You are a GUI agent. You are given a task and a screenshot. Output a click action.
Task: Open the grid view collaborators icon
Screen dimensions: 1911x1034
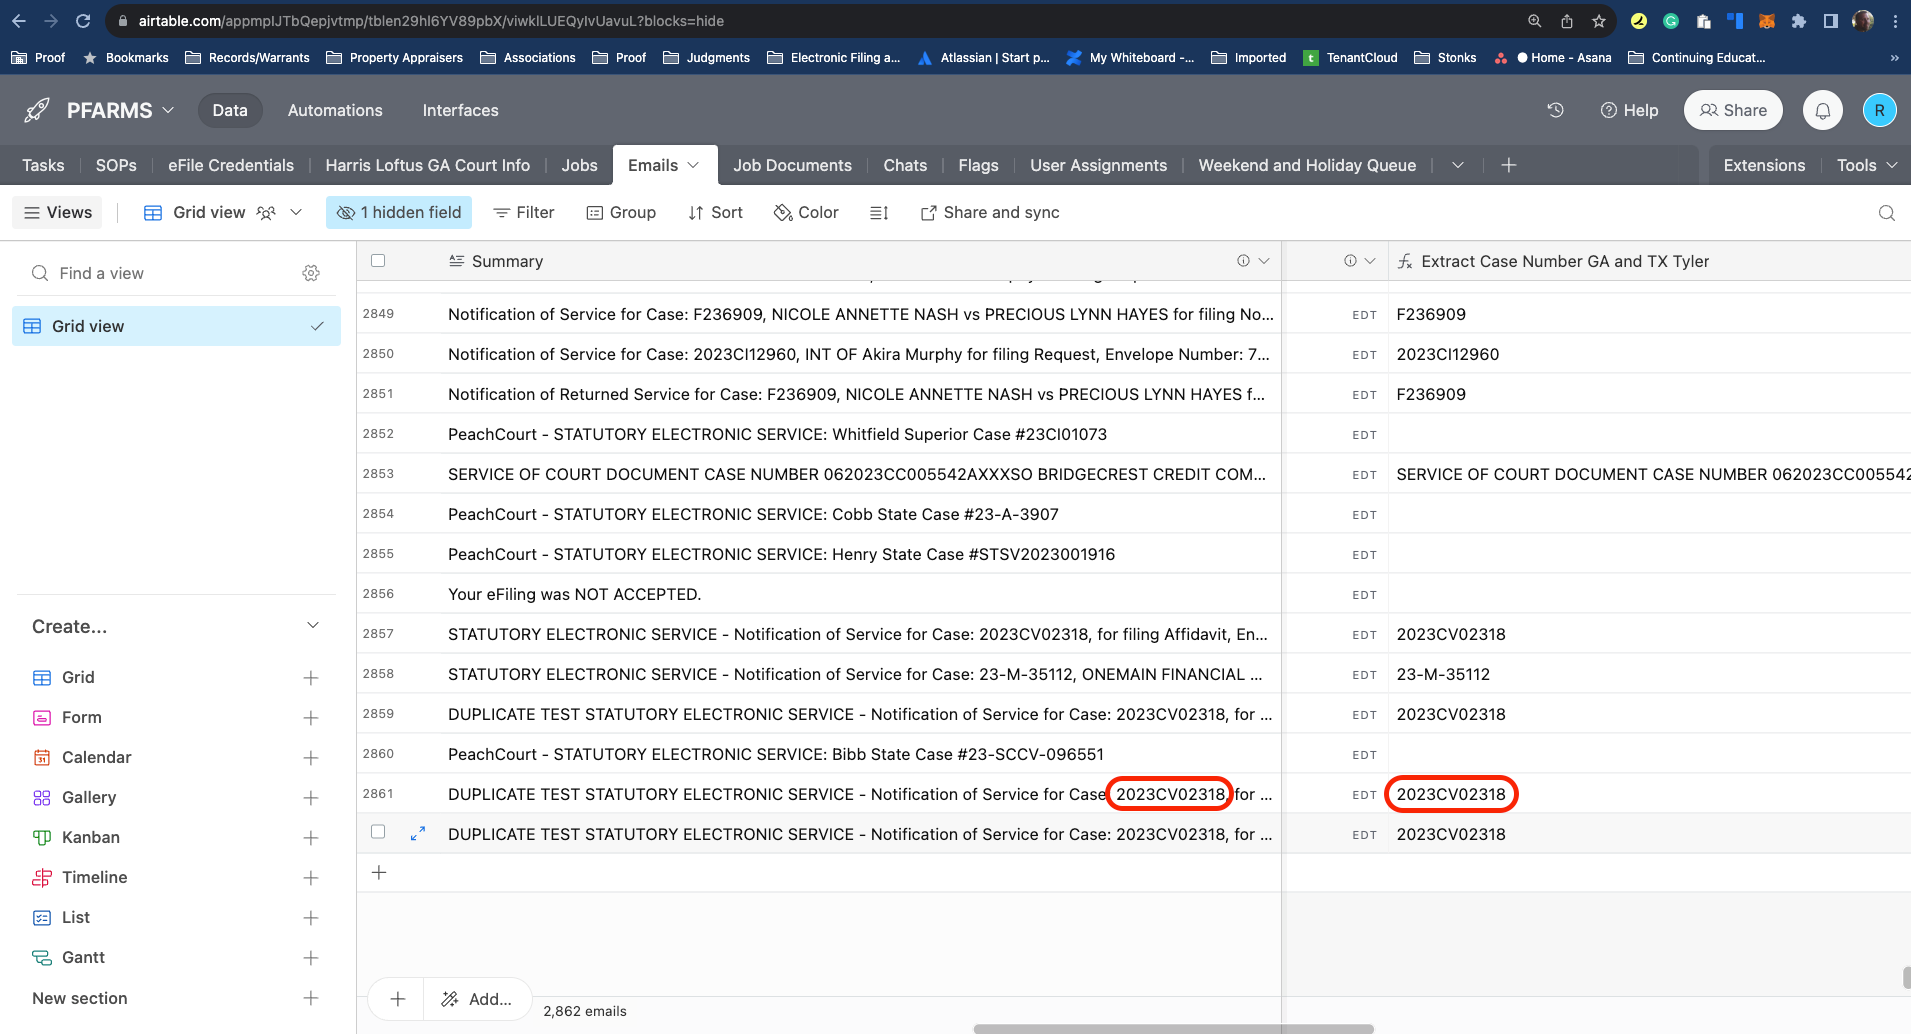pos(266,213)
